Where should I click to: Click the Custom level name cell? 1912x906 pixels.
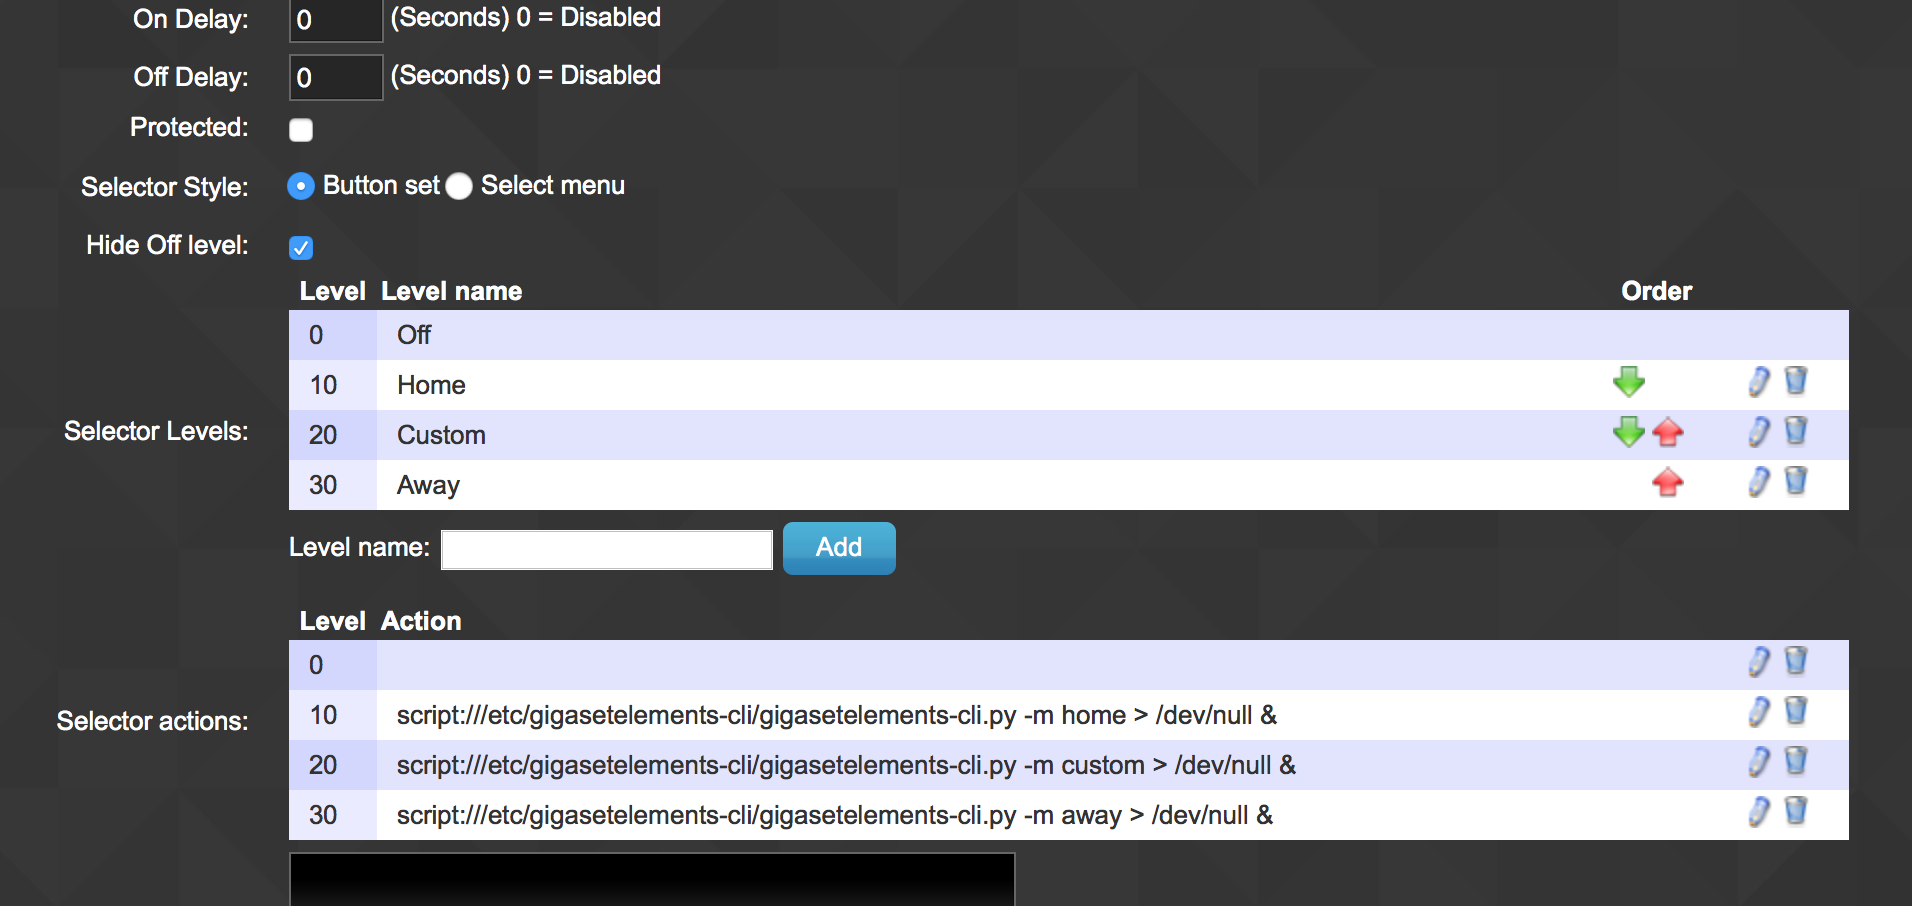click(x=441, y=435)
